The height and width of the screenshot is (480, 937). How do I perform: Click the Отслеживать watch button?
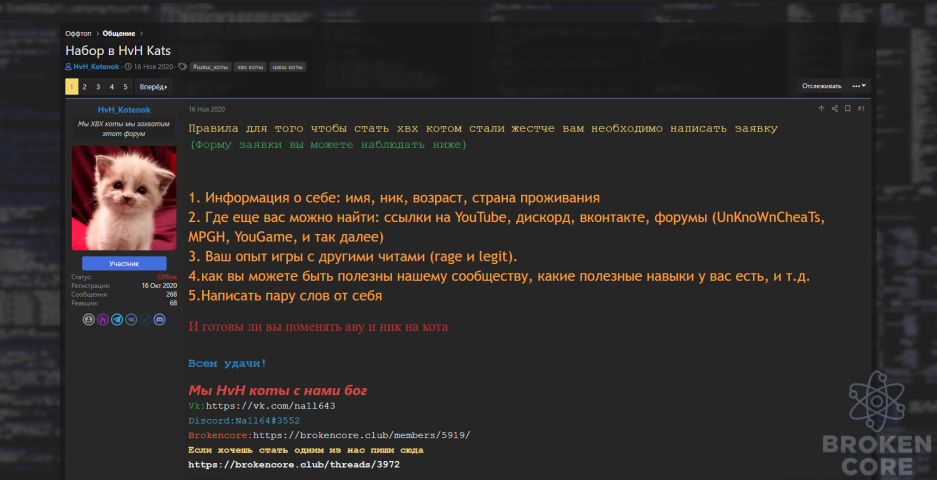click(x=822, y=86)
